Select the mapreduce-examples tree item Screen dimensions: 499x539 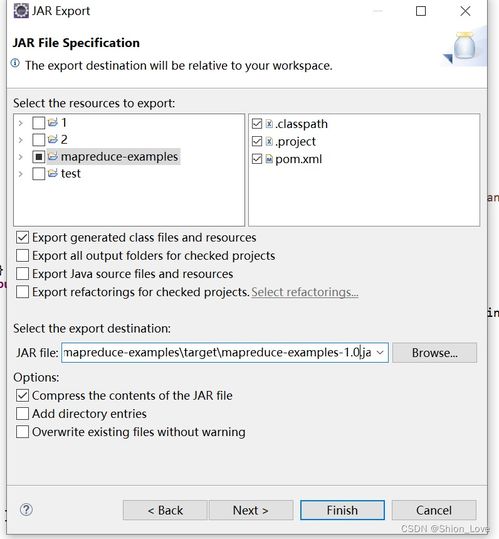click(119, 157)
